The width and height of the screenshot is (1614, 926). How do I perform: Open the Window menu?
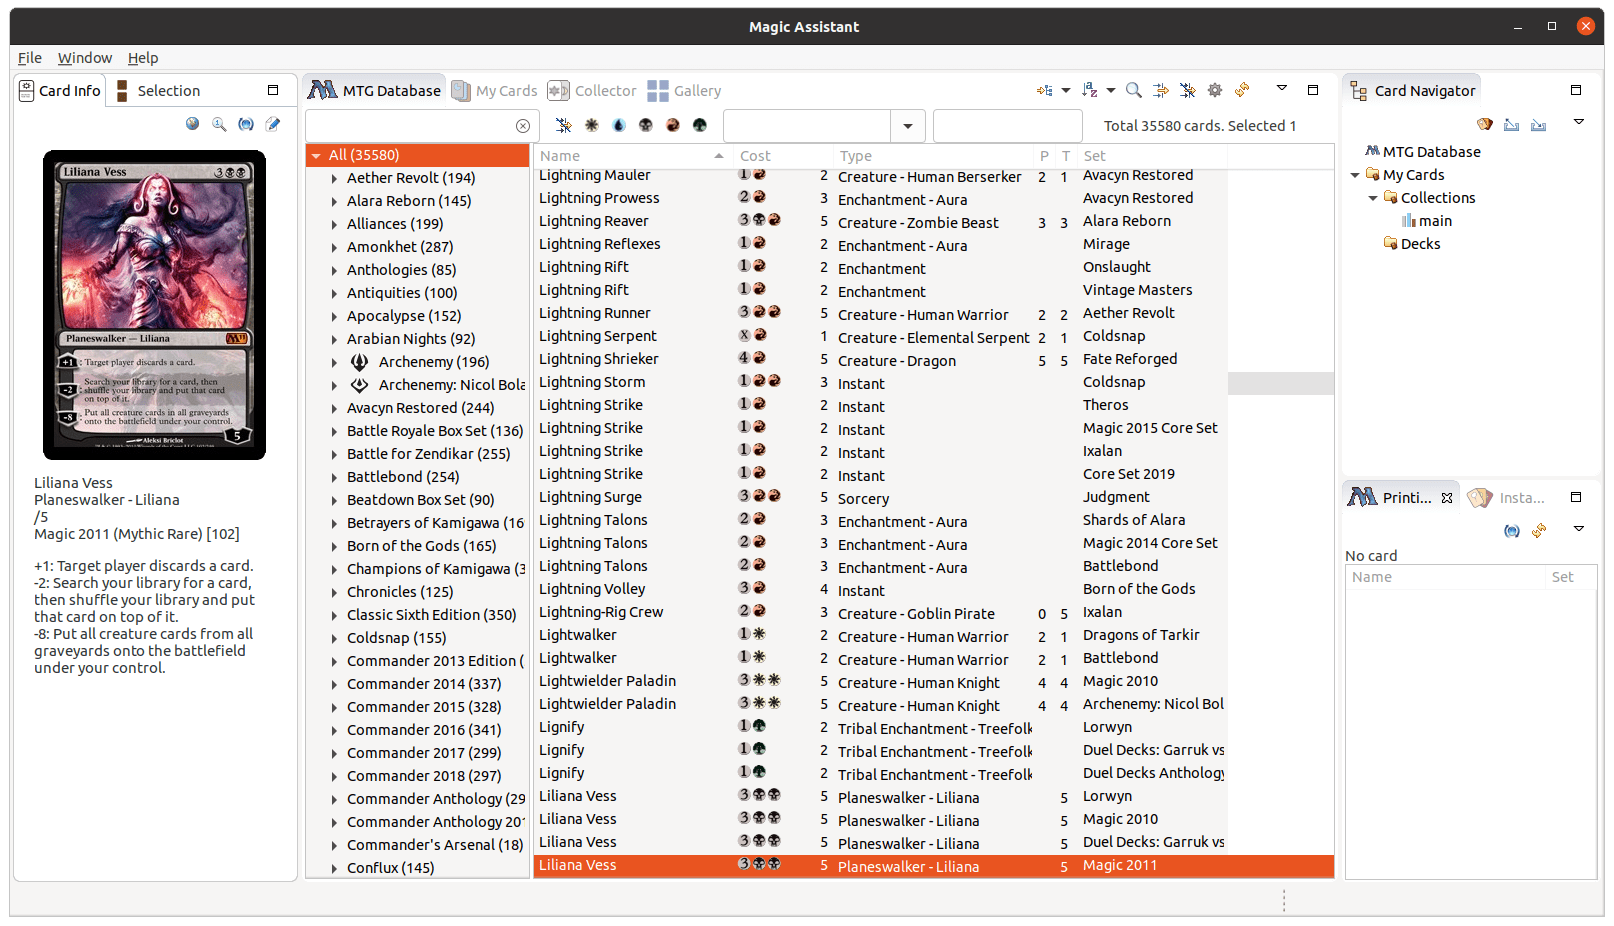85,58
